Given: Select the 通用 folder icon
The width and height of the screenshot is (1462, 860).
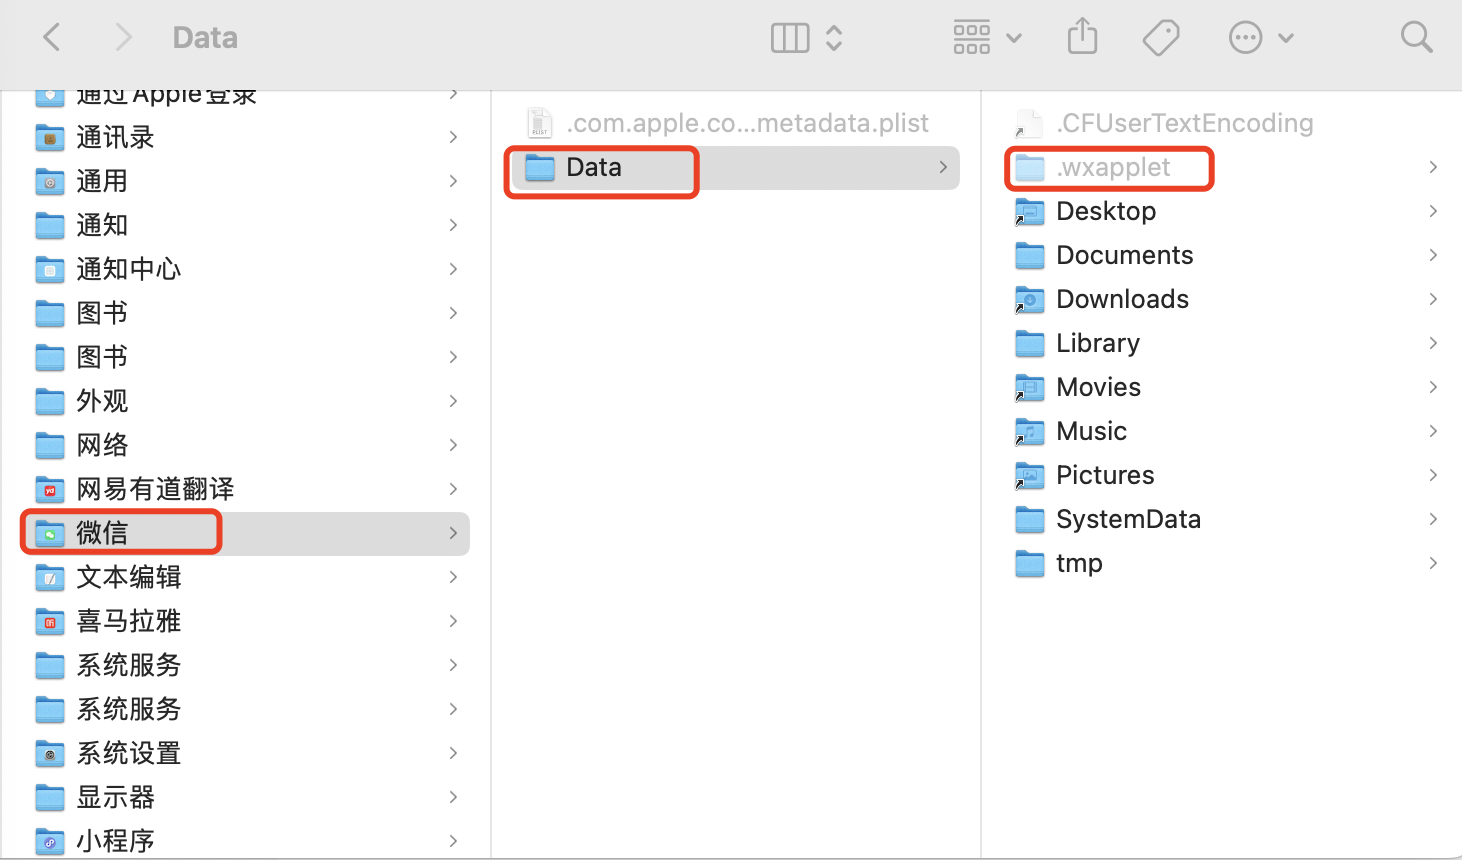Looking at the screenshot, I should (50, 181).
